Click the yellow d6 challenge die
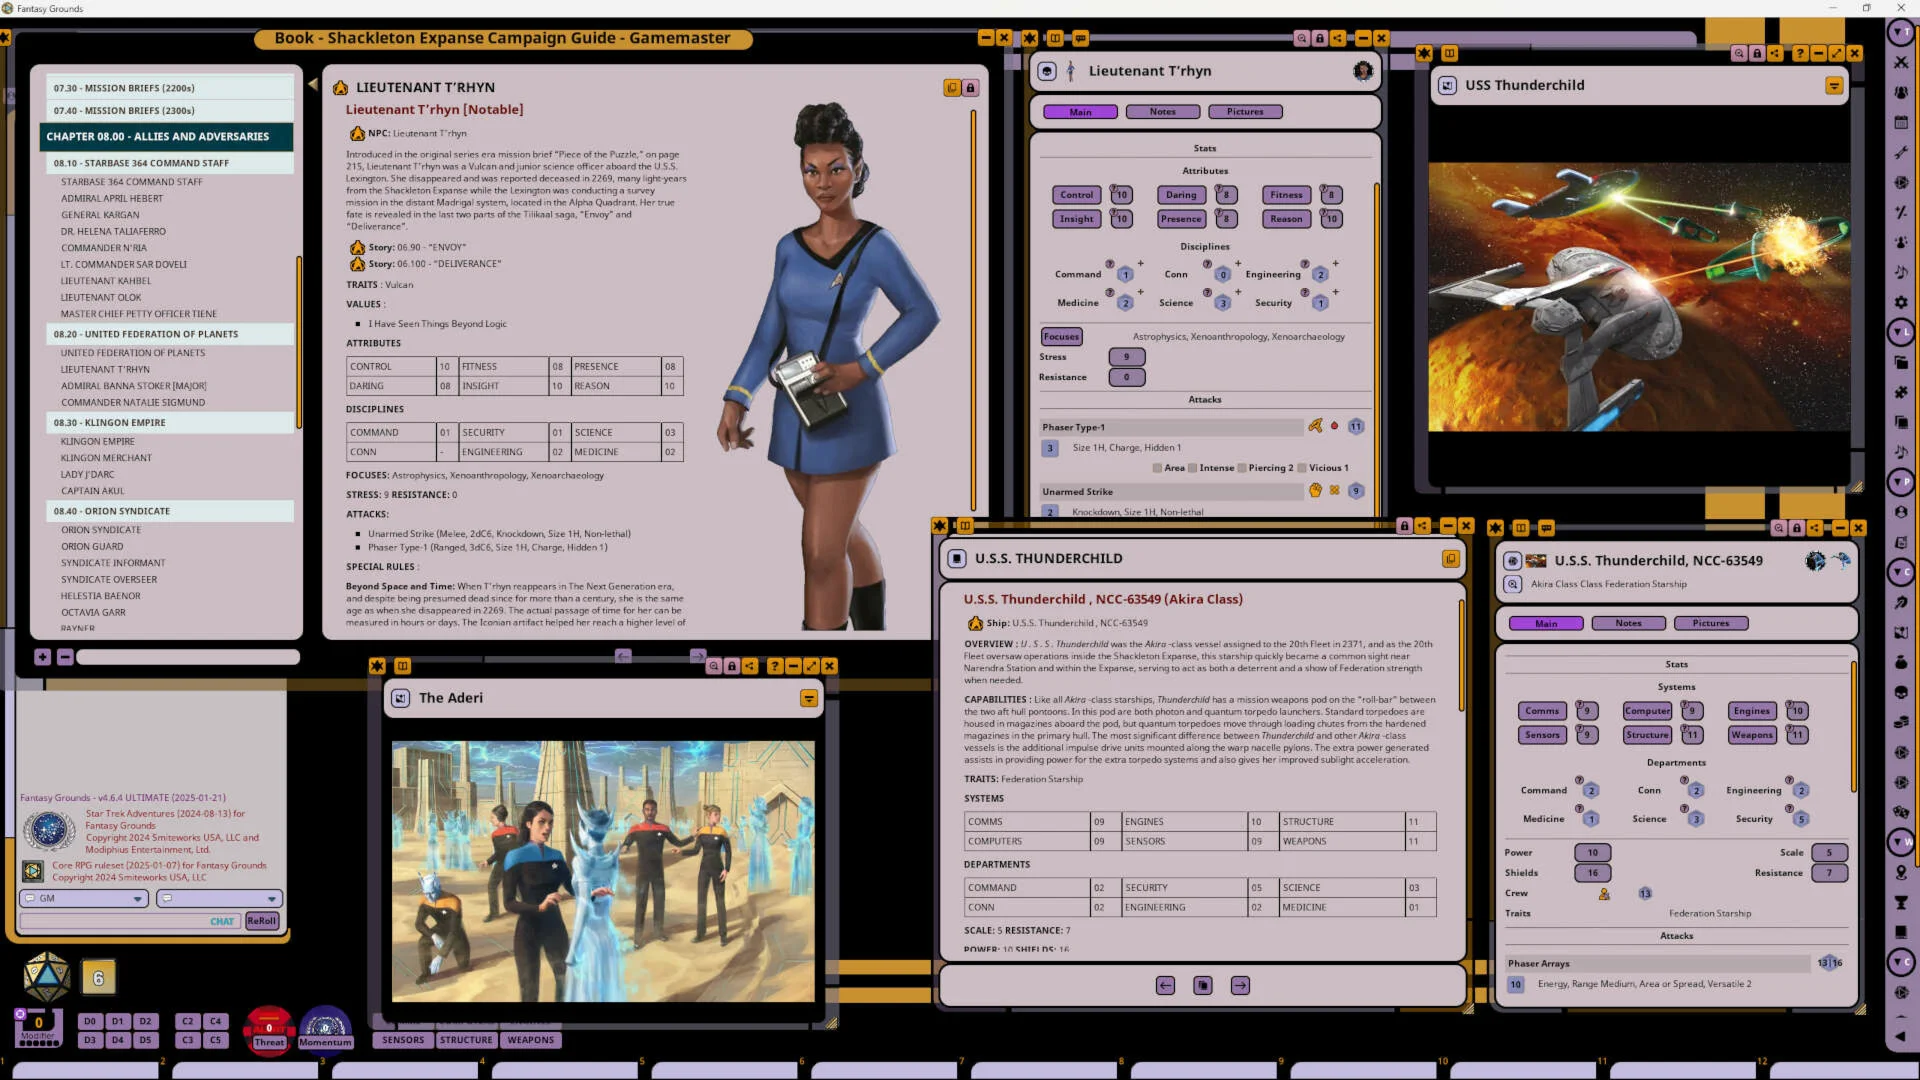This screenshot has width=1920, height=1080. (98, 978)
